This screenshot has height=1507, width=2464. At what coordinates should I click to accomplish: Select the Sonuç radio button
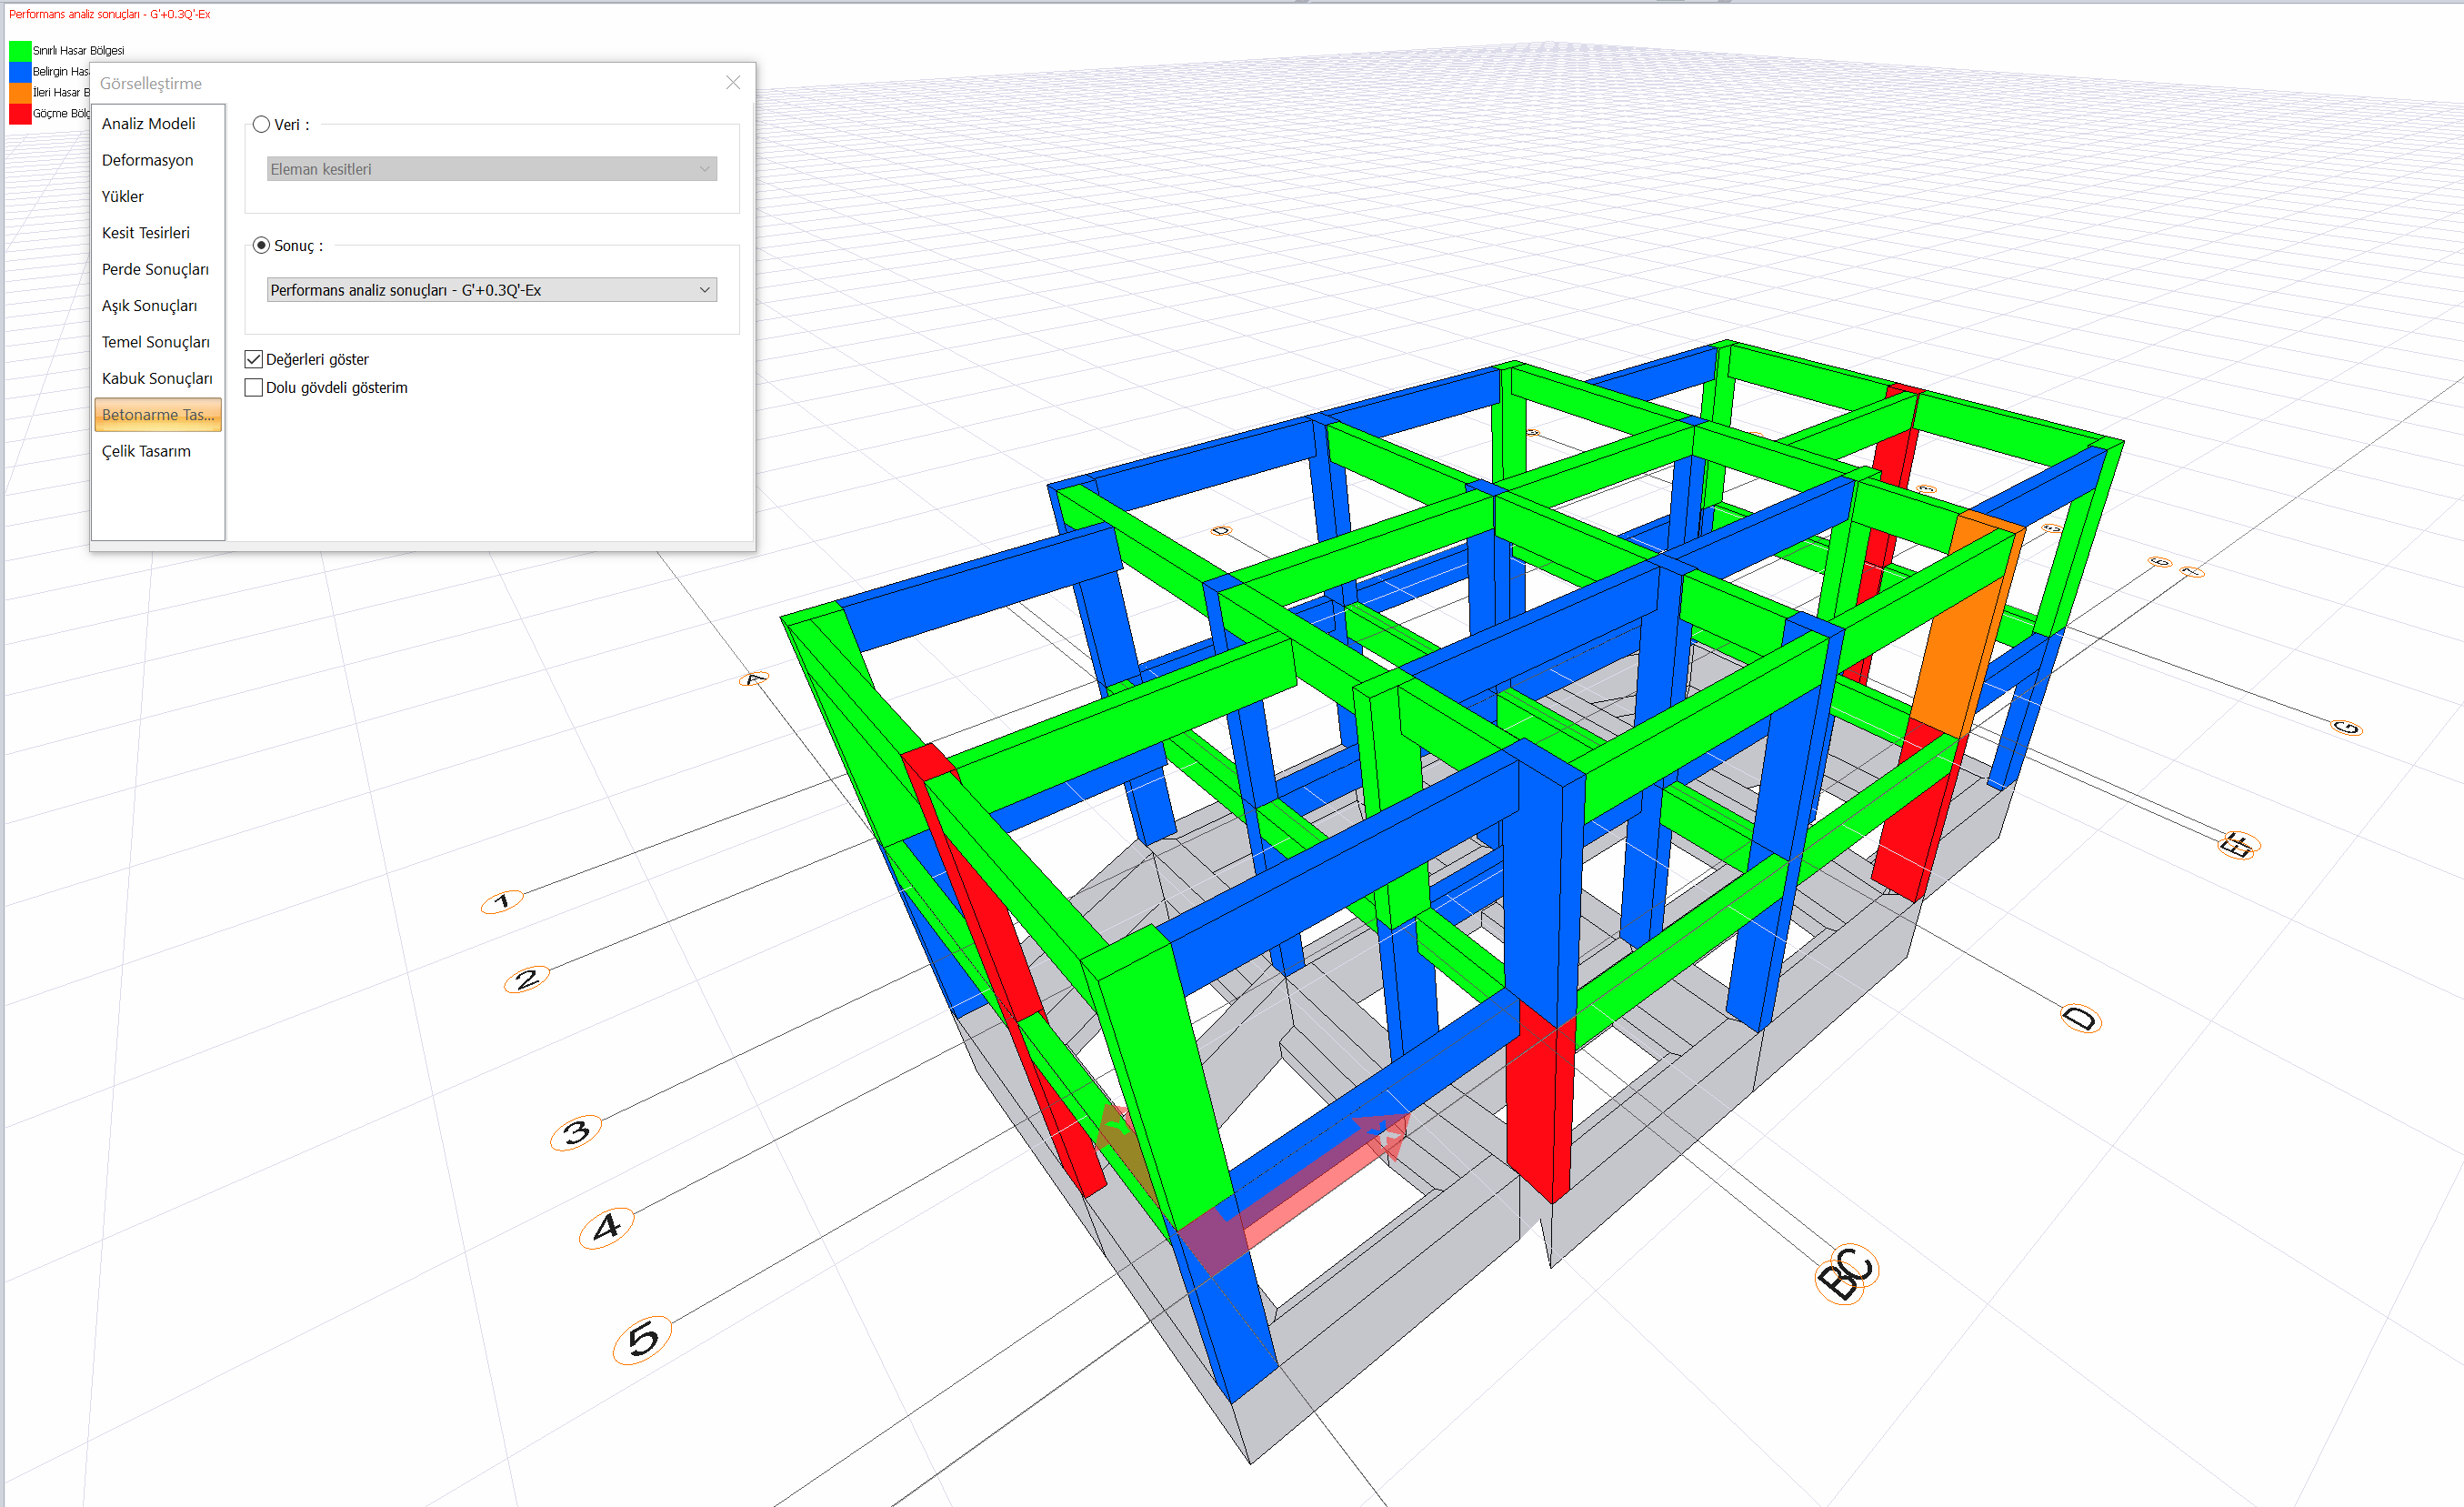262,246
